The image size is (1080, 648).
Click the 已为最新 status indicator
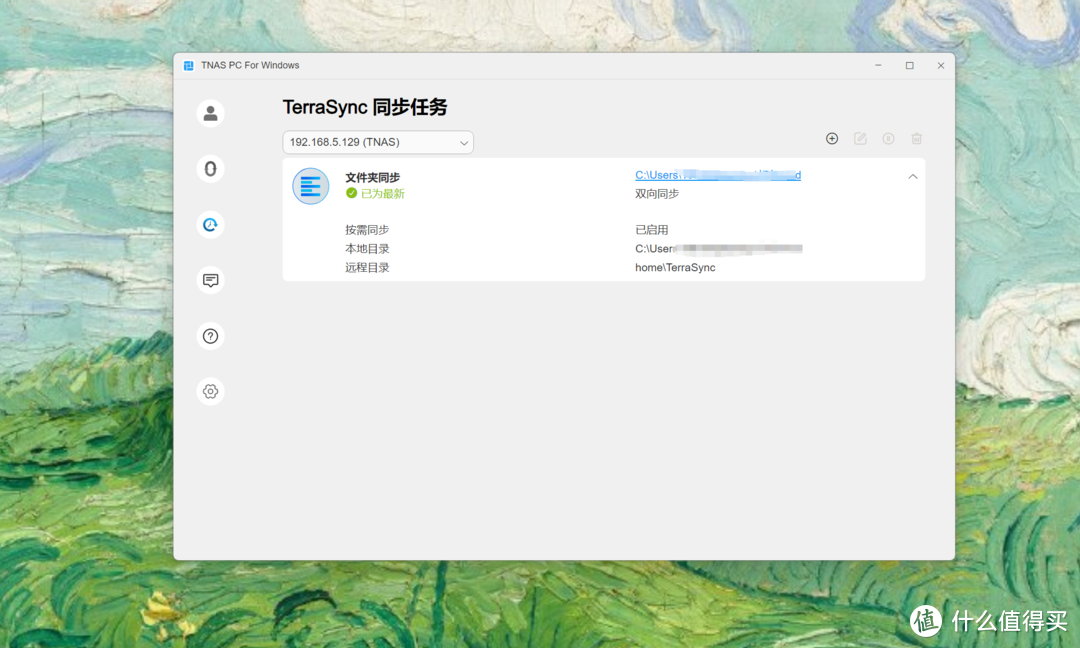pyautogui.click(x=375, y=194)
